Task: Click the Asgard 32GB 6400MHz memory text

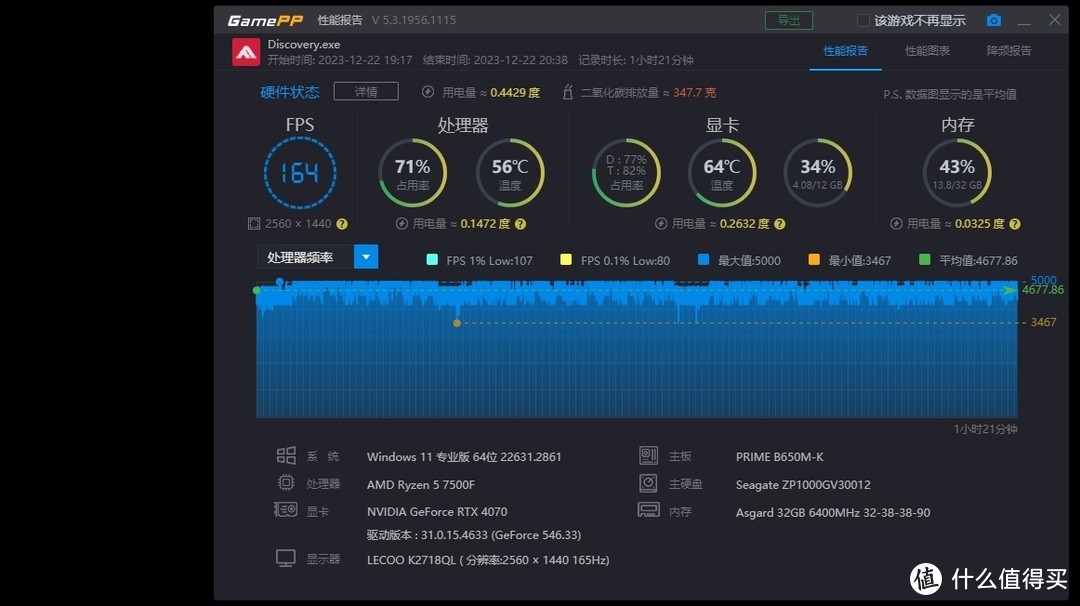Action: (x=833, y=513)
